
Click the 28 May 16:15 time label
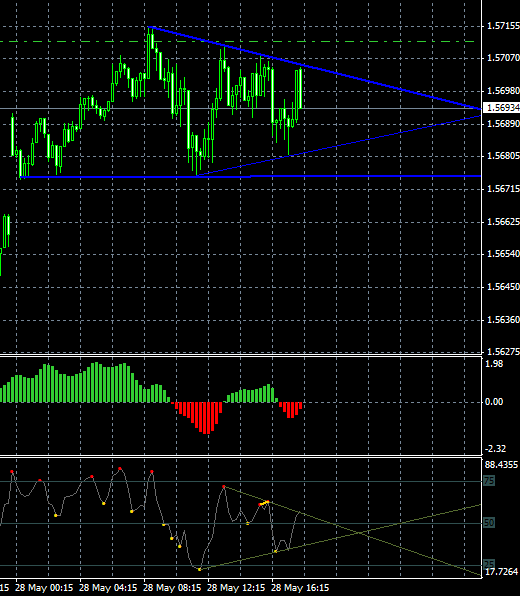(300, 588)
